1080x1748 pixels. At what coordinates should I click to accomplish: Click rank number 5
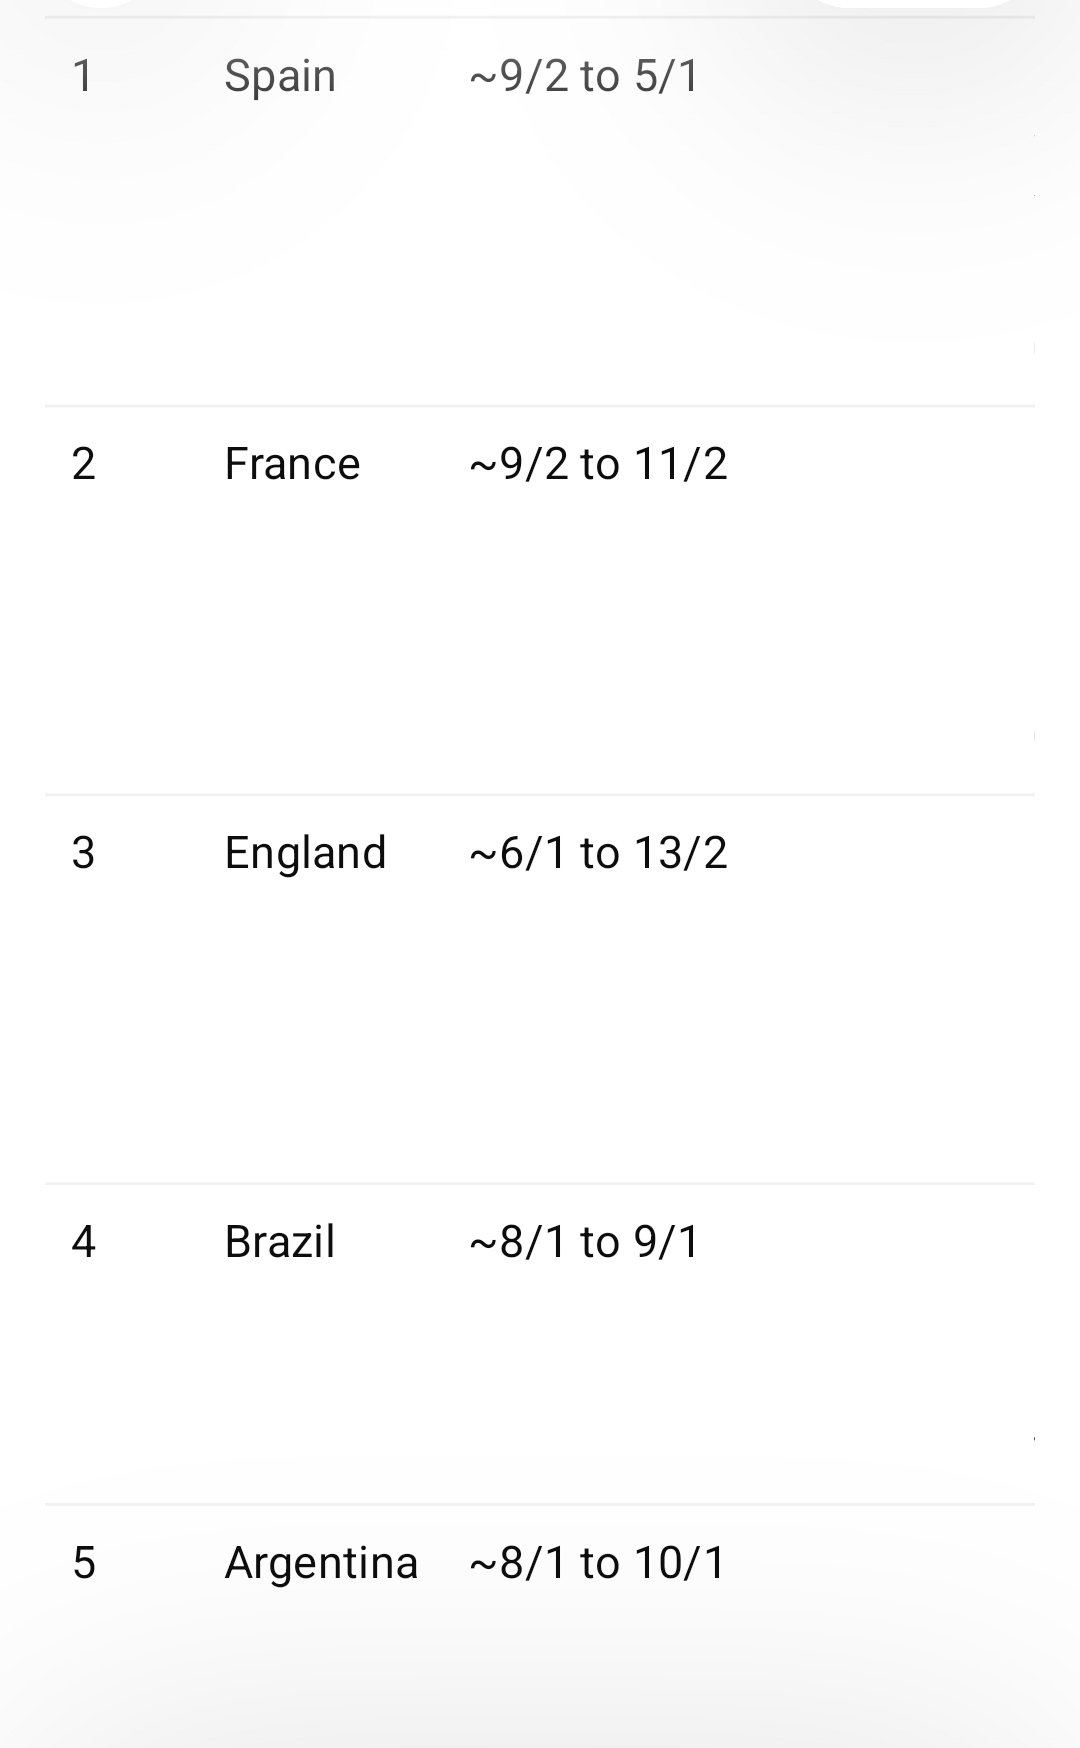pos(84,1563)
